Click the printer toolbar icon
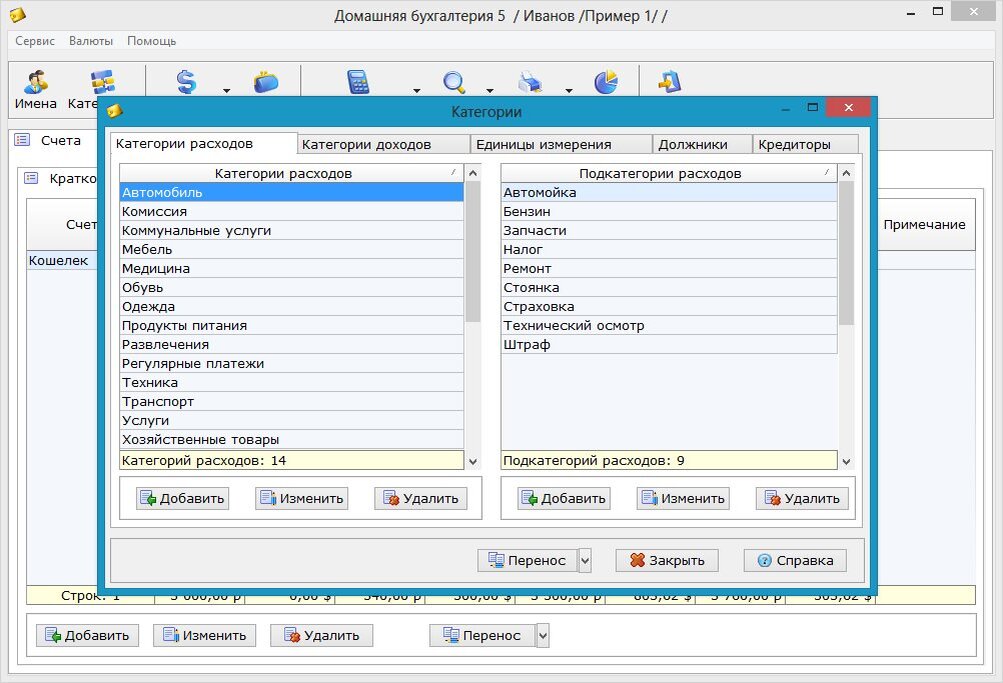Screen dimensions: 1003x683 point(531,82)
